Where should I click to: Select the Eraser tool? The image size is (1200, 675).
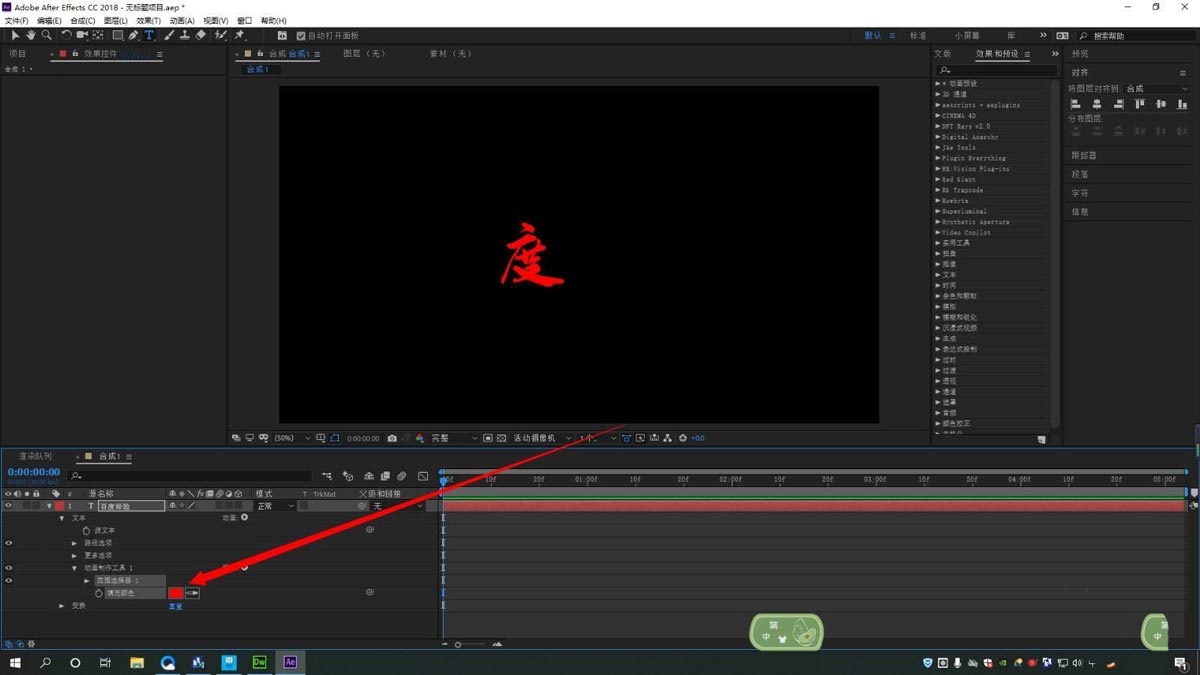click(x=200, y=35)
